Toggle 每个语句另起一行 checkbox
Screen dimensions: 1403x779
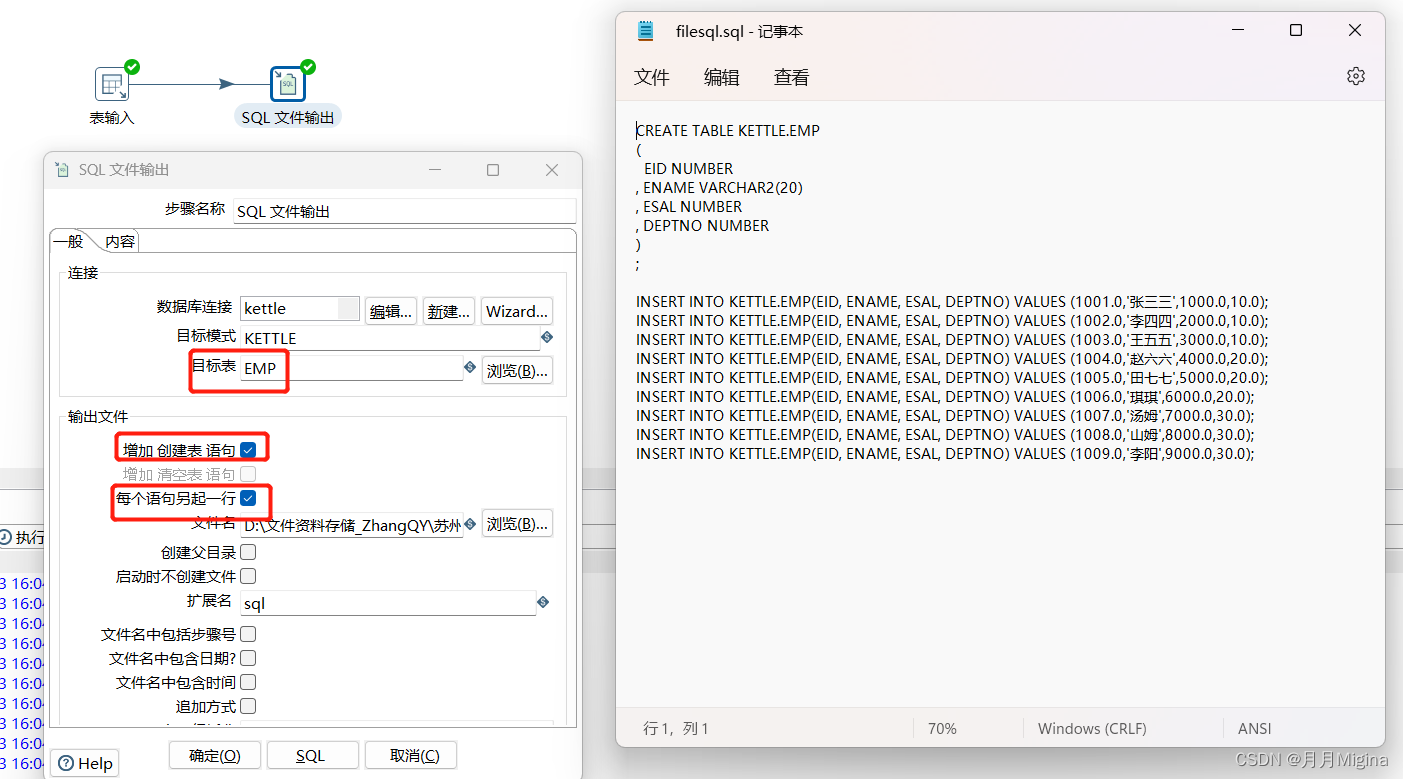pos(248,497)
